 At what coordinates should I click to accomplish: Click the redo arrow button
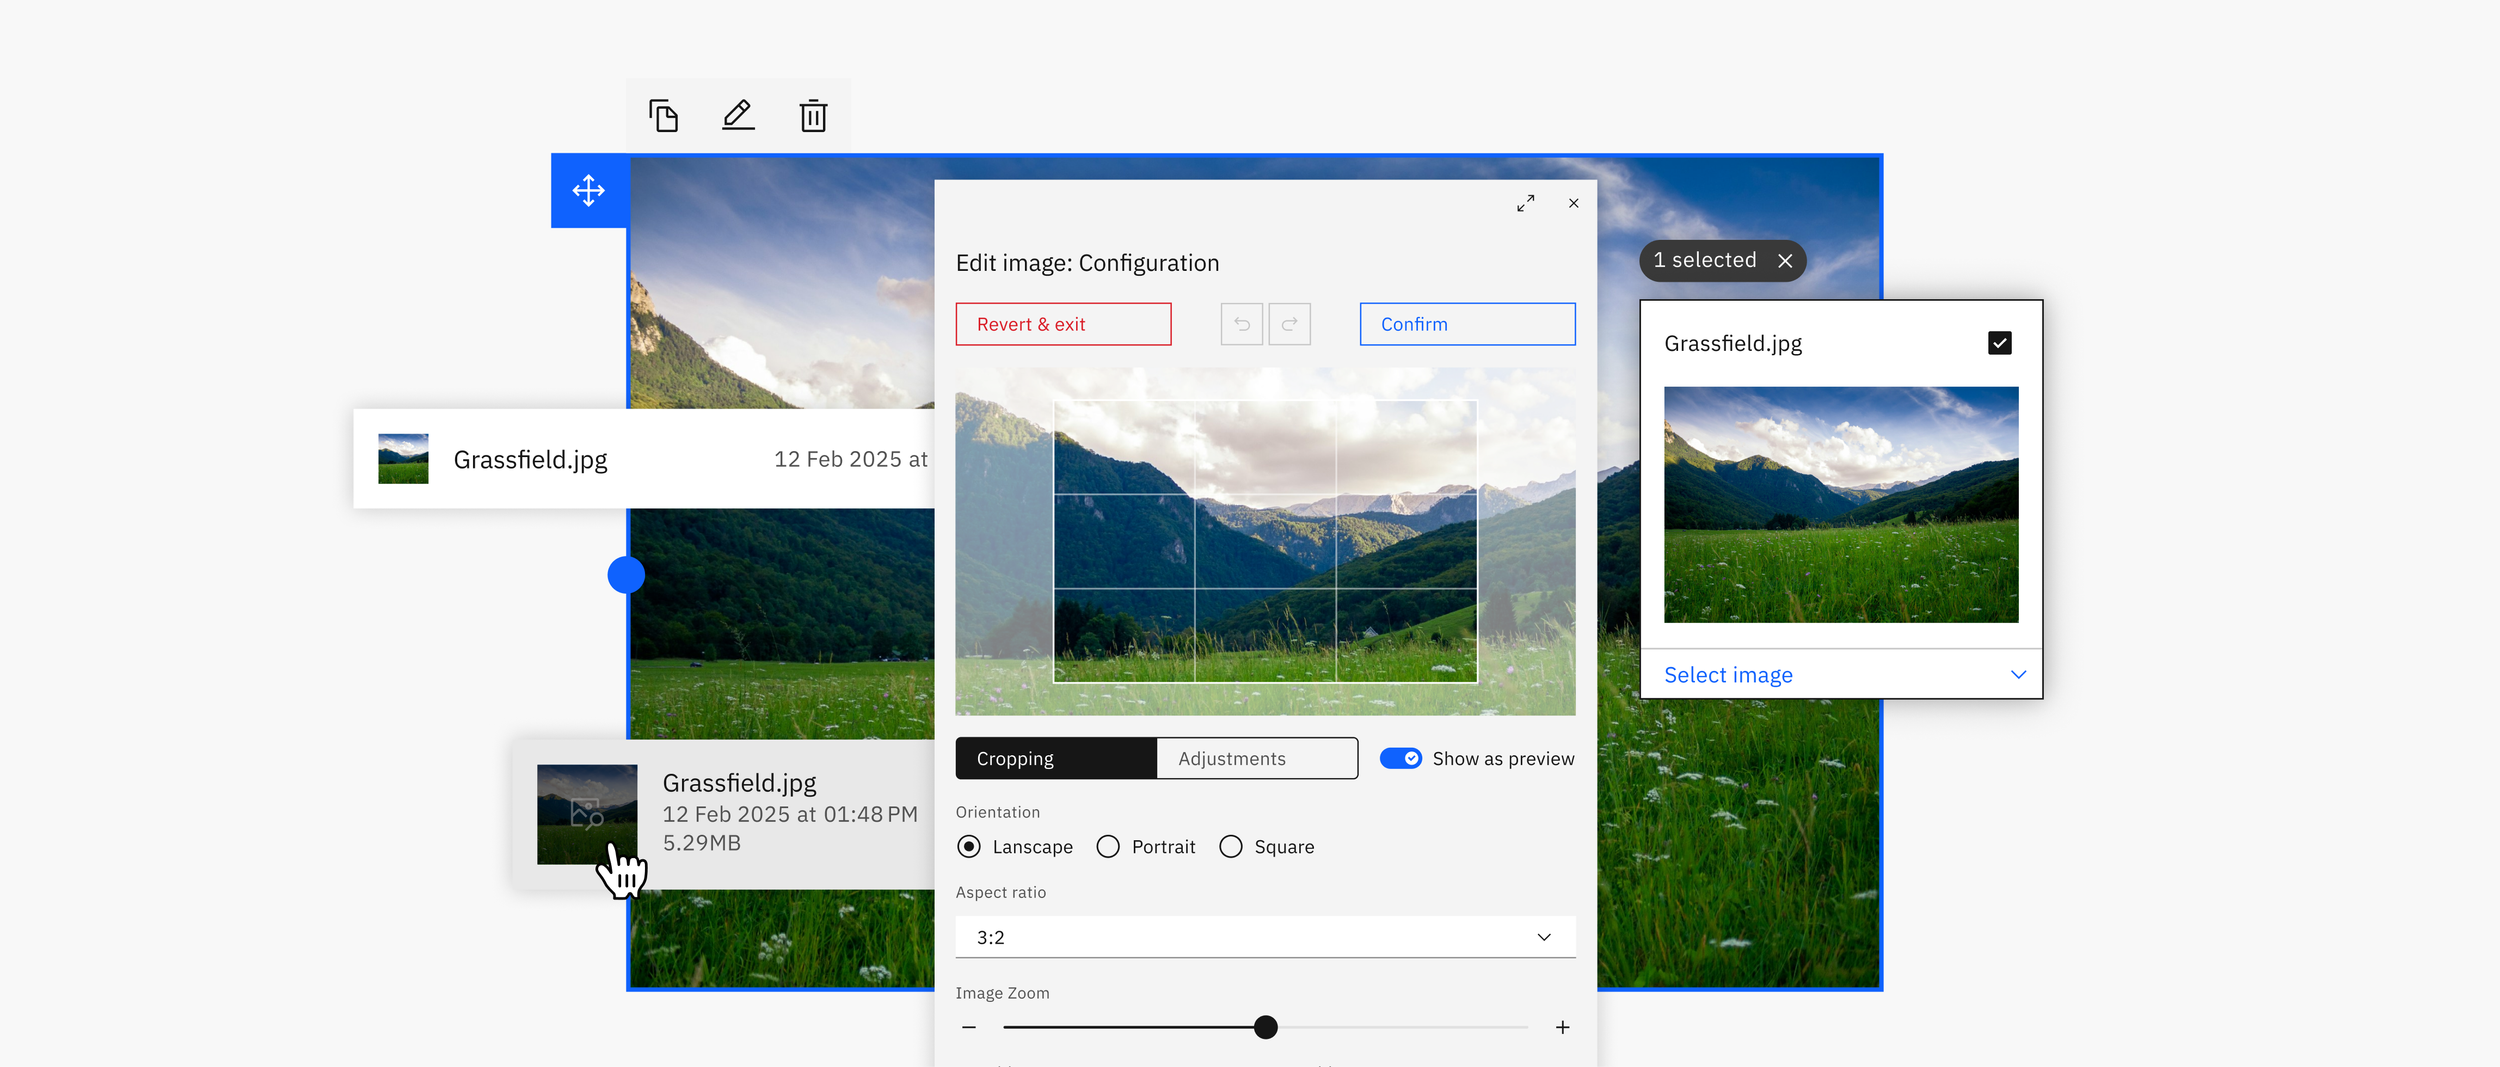[x=1289, y=324]
